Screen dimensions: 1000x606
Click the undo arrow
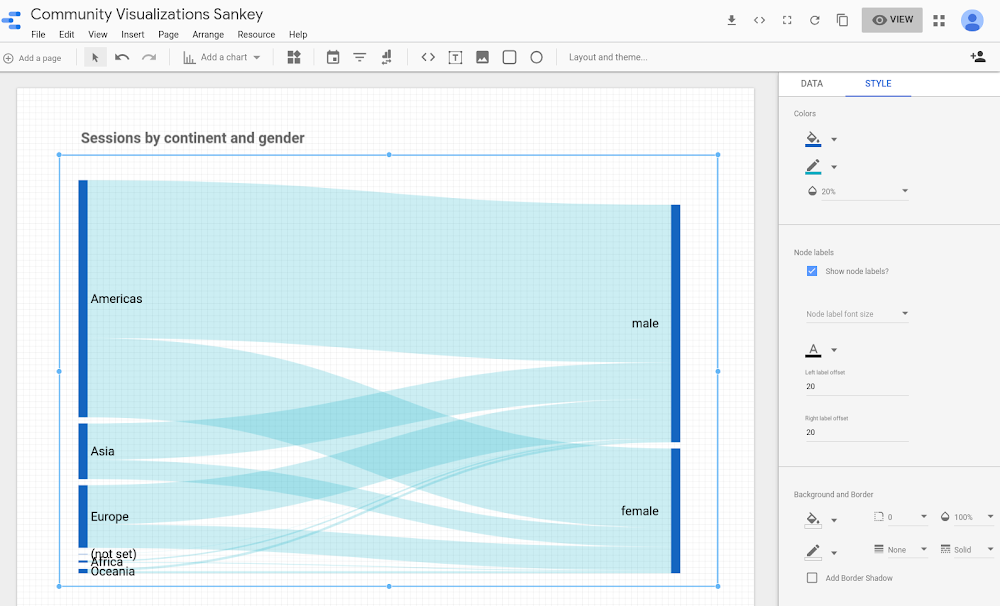[x=122, y=57]
